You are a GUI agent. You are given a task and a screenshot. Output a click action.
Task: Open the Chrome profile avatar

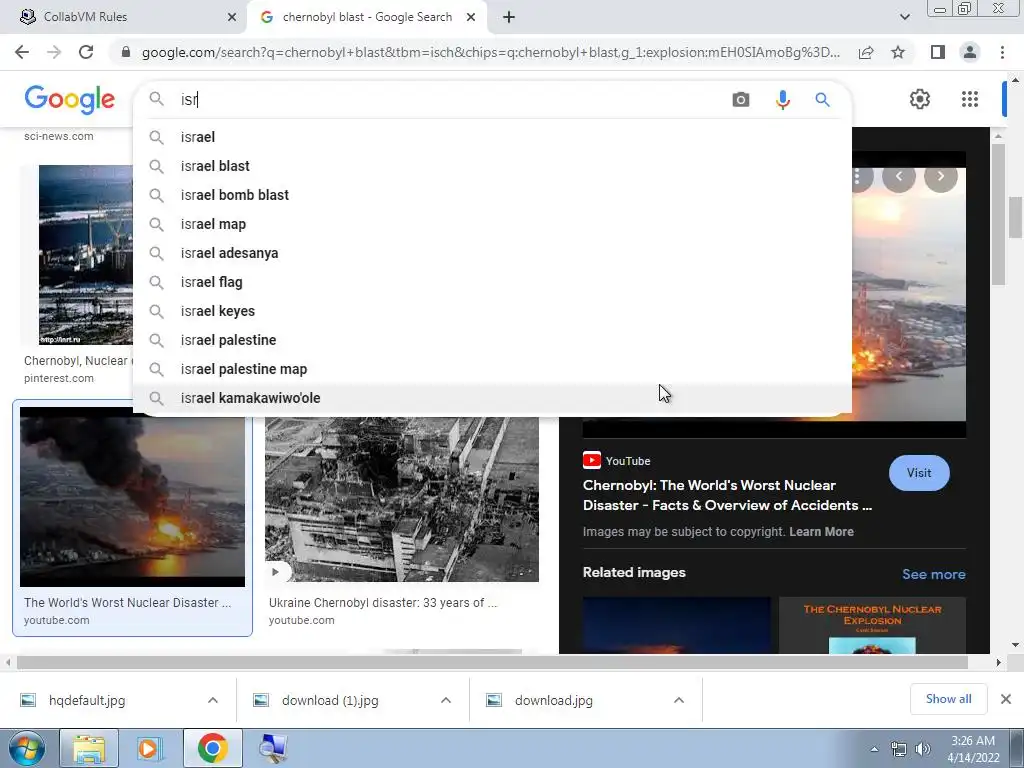coord(970,52)
